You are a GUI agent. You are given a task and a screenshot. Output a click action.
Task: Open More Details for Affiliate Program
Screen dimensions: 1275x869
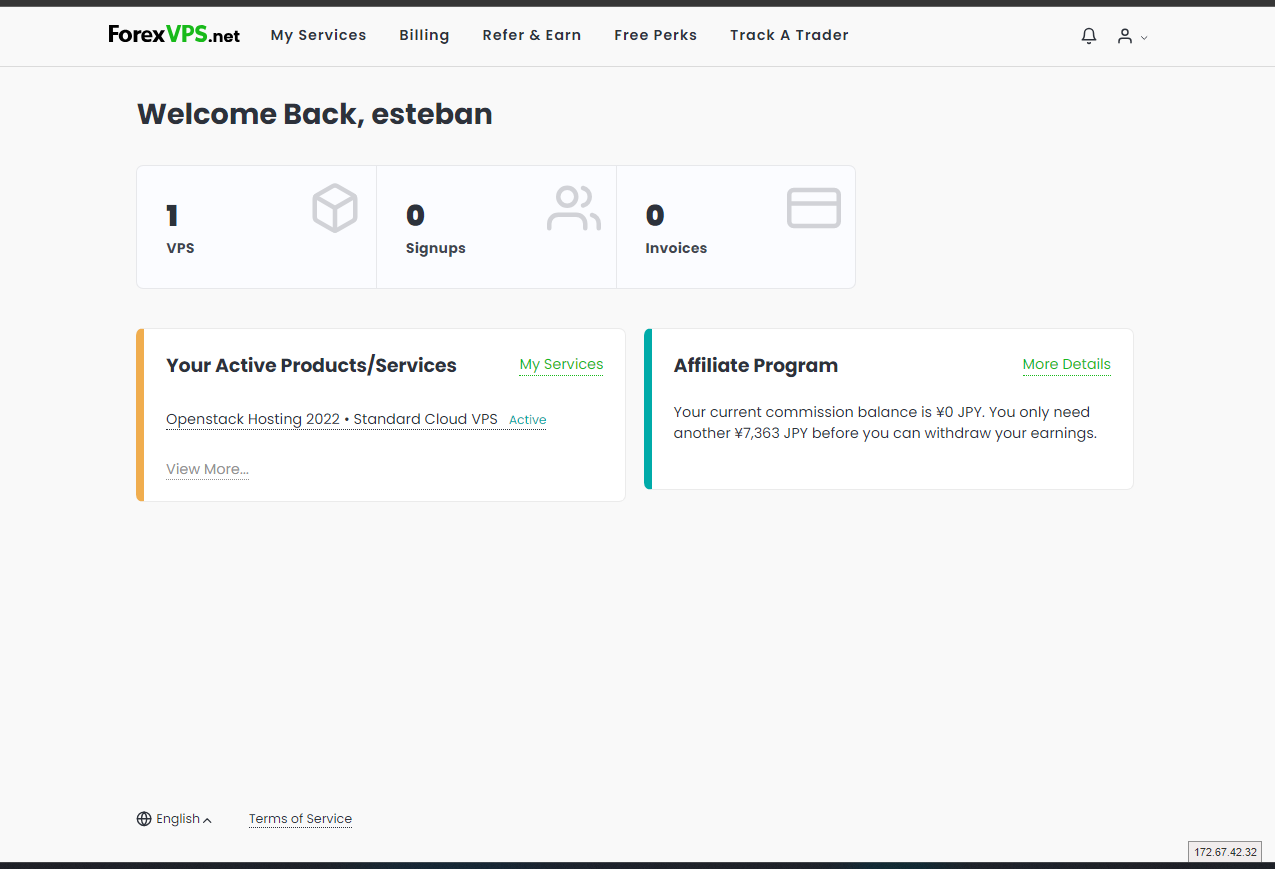[1066, 365]
